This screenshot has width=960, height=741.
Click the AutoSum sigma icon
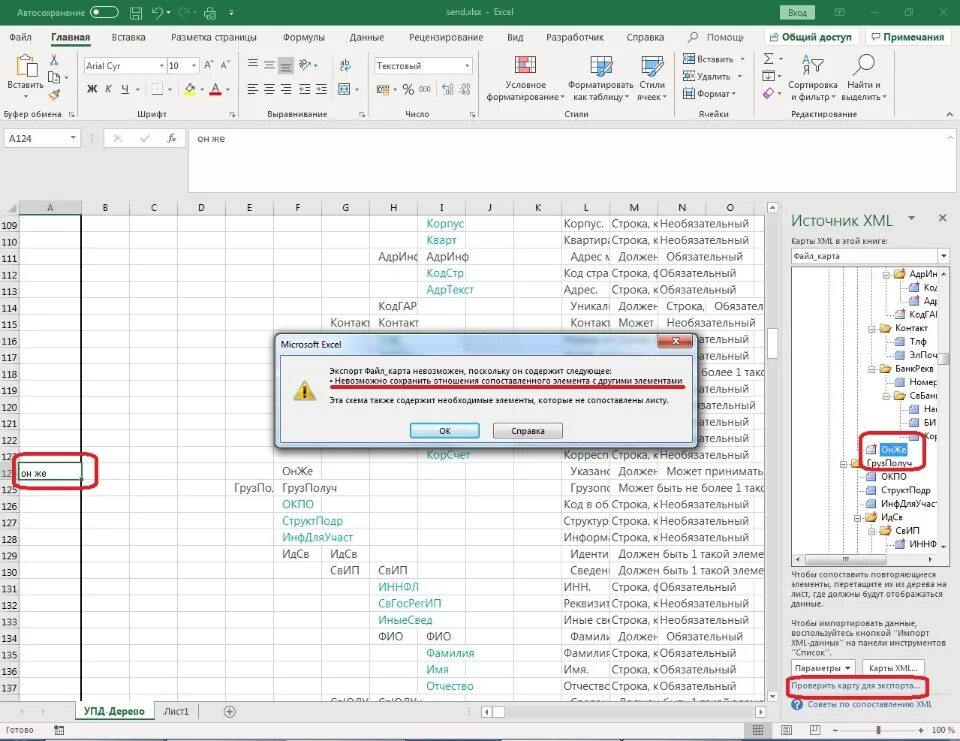click(x=768, y=59)
